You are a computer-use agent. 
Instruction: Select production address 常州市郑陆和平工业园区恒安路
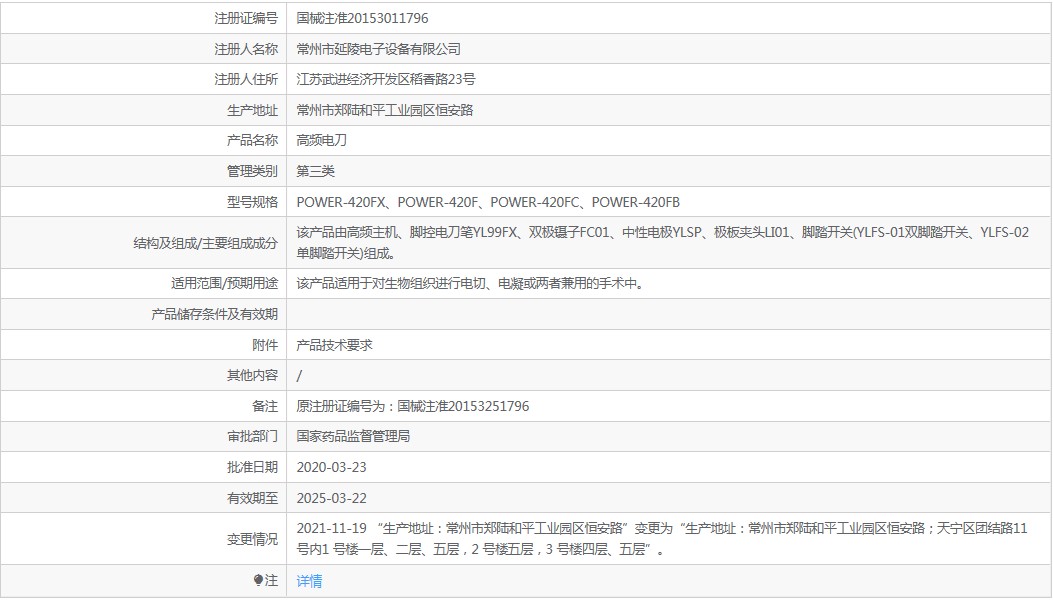pos(385,110)
